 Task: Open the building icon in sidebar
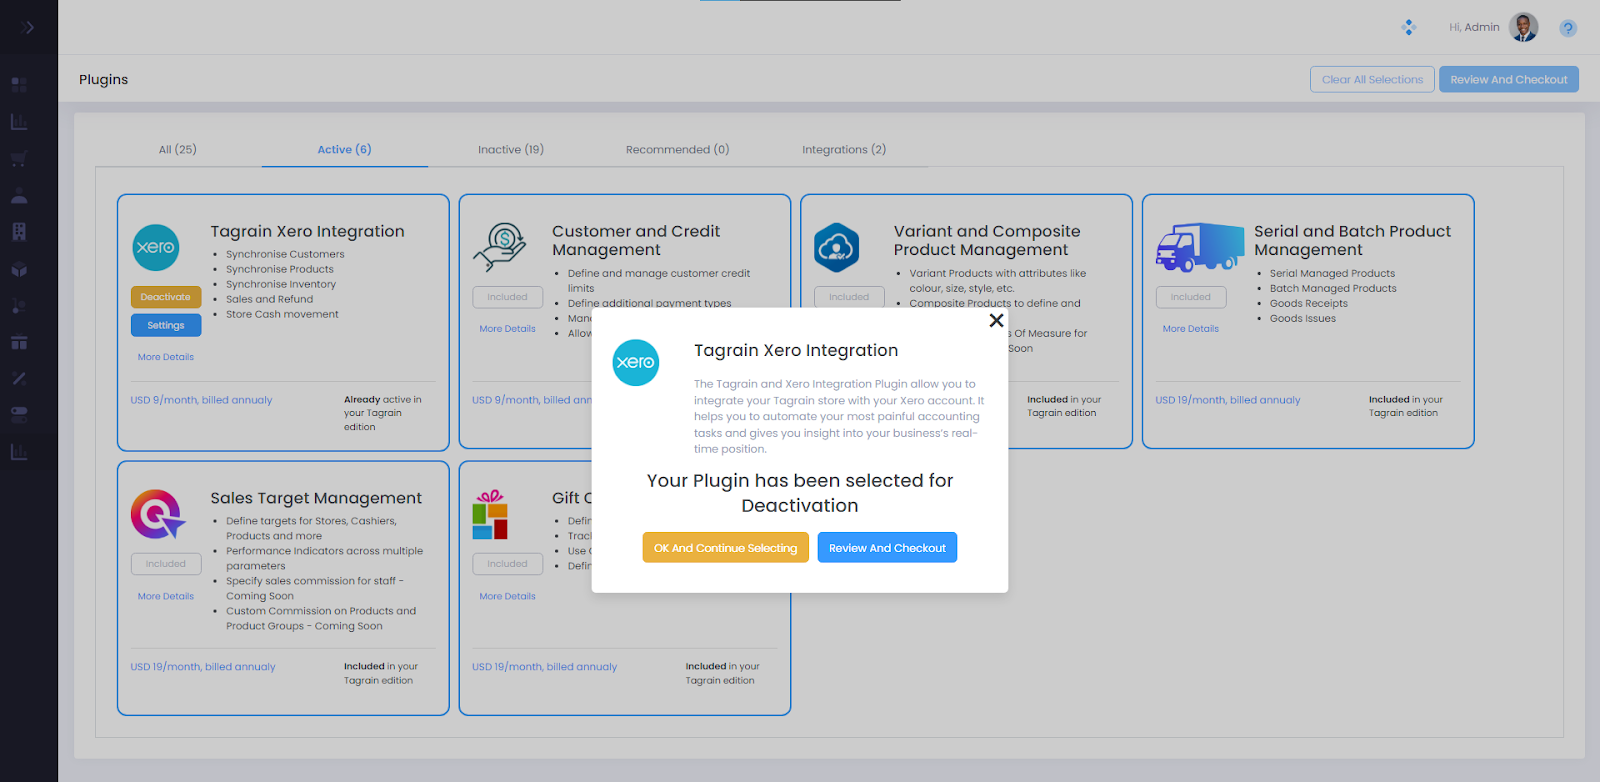point(19,232)
